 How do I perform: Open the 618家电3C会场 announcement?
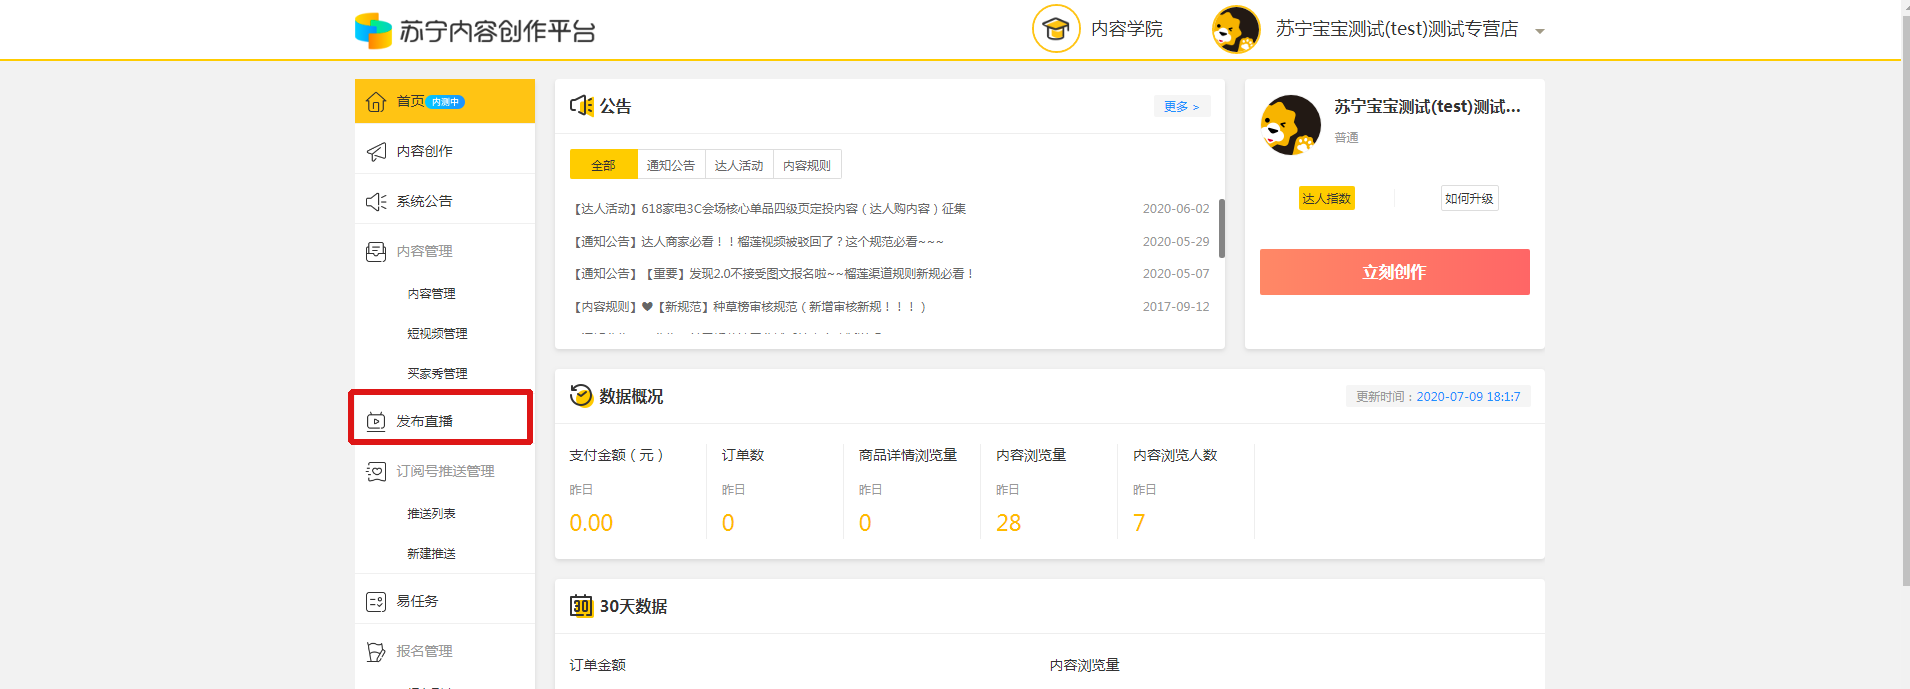(x=769, y=209)
